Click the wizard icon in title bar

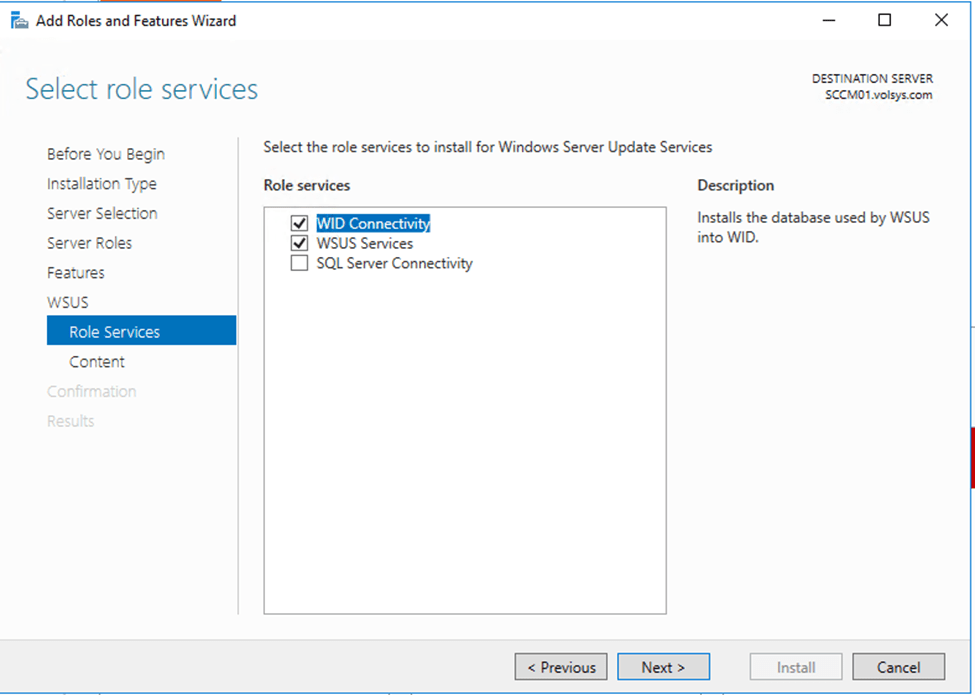coord(19,20)
